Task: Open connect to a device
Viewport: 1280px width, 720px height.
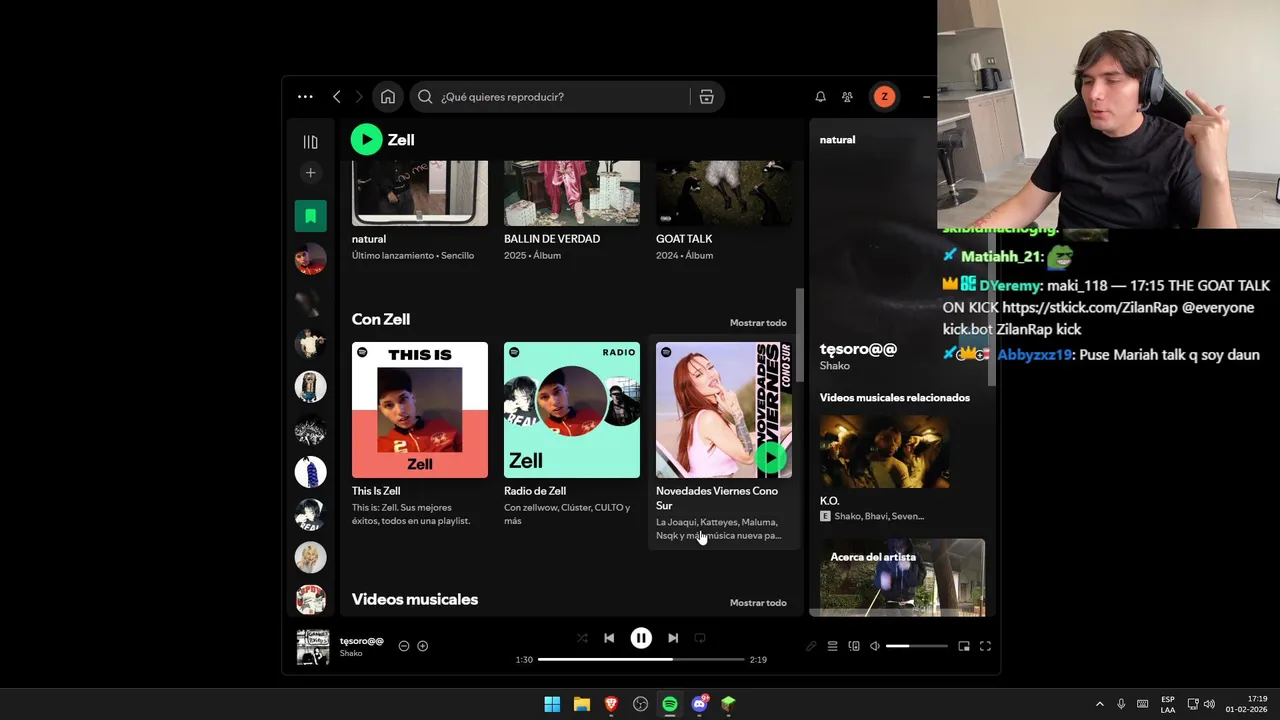Action: tap(854, 646)
